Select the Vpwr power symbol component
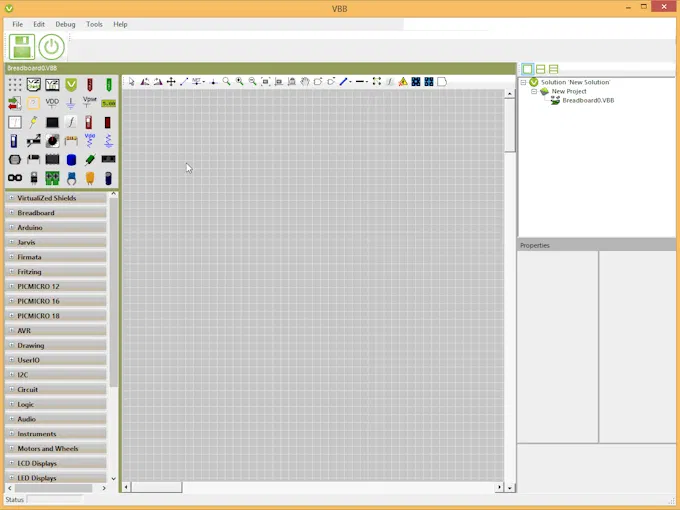 89,103
